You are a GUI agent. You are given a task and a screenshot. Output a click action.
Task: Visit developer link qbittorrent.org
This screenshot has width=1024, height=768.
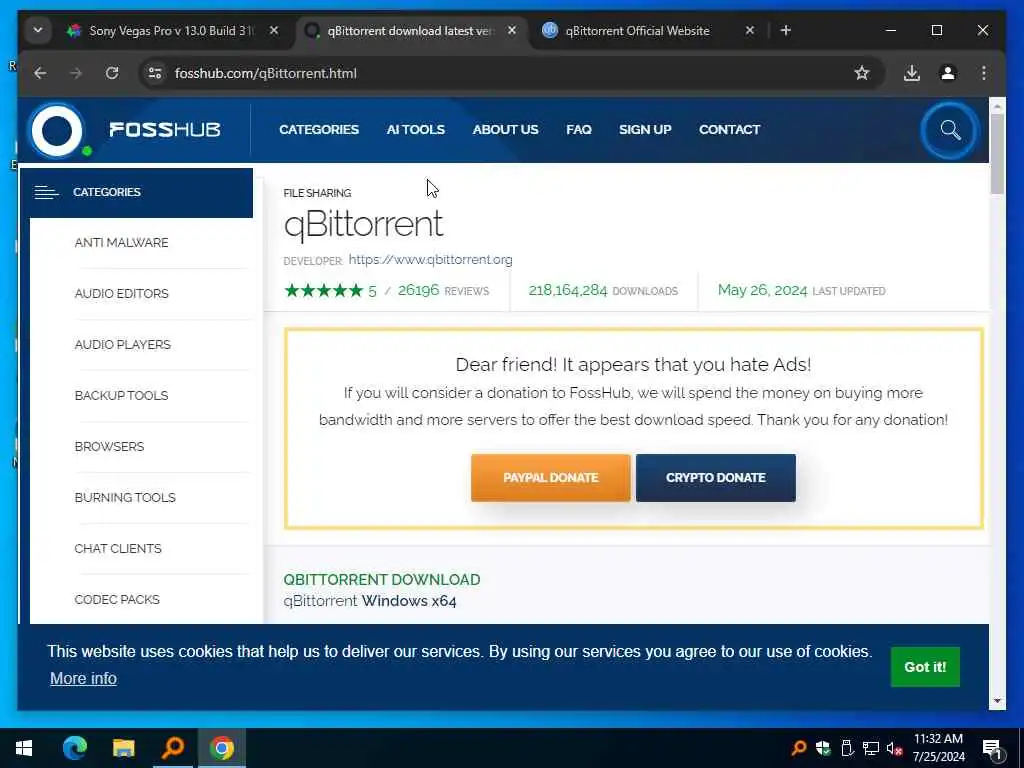pyautogui.click(x=430, y=259)
